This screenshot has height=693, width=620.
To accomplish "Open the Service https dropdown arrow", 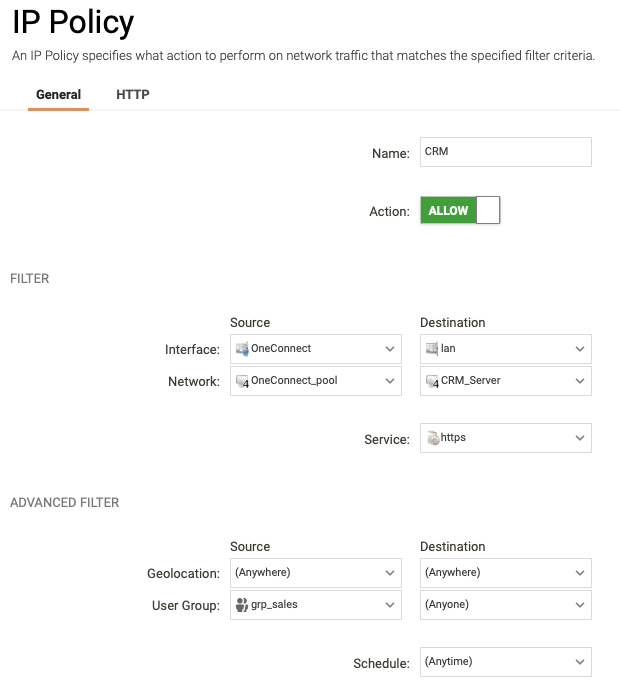I will 580,438.
